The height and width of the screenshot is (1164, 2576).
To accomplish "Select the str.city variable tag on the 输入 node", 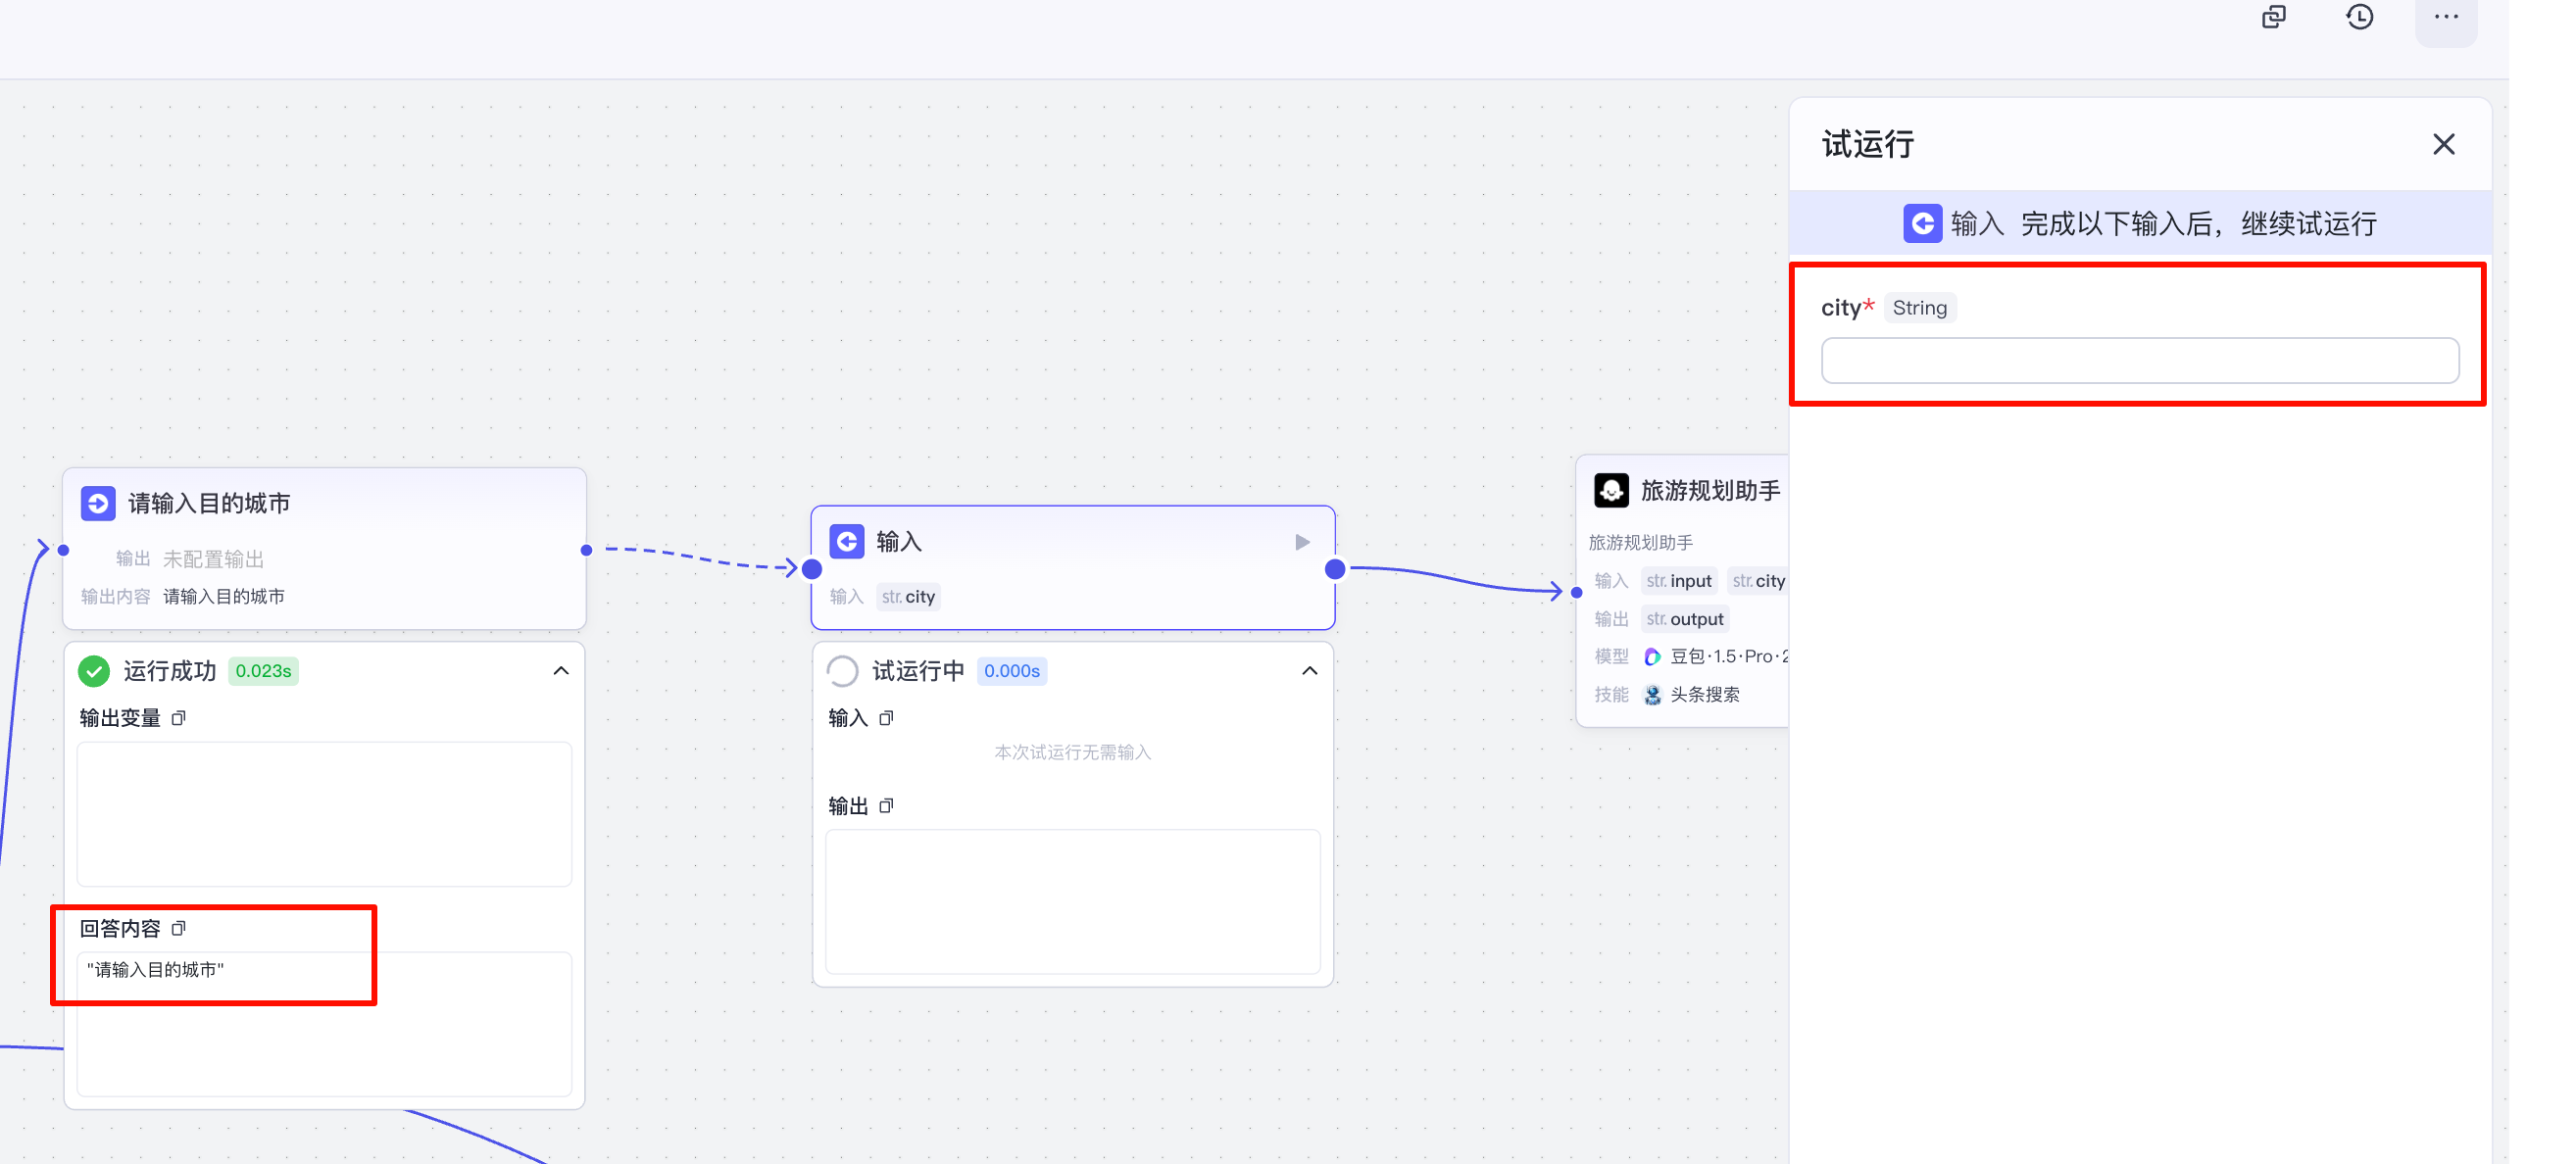I will tap(908, 597).
